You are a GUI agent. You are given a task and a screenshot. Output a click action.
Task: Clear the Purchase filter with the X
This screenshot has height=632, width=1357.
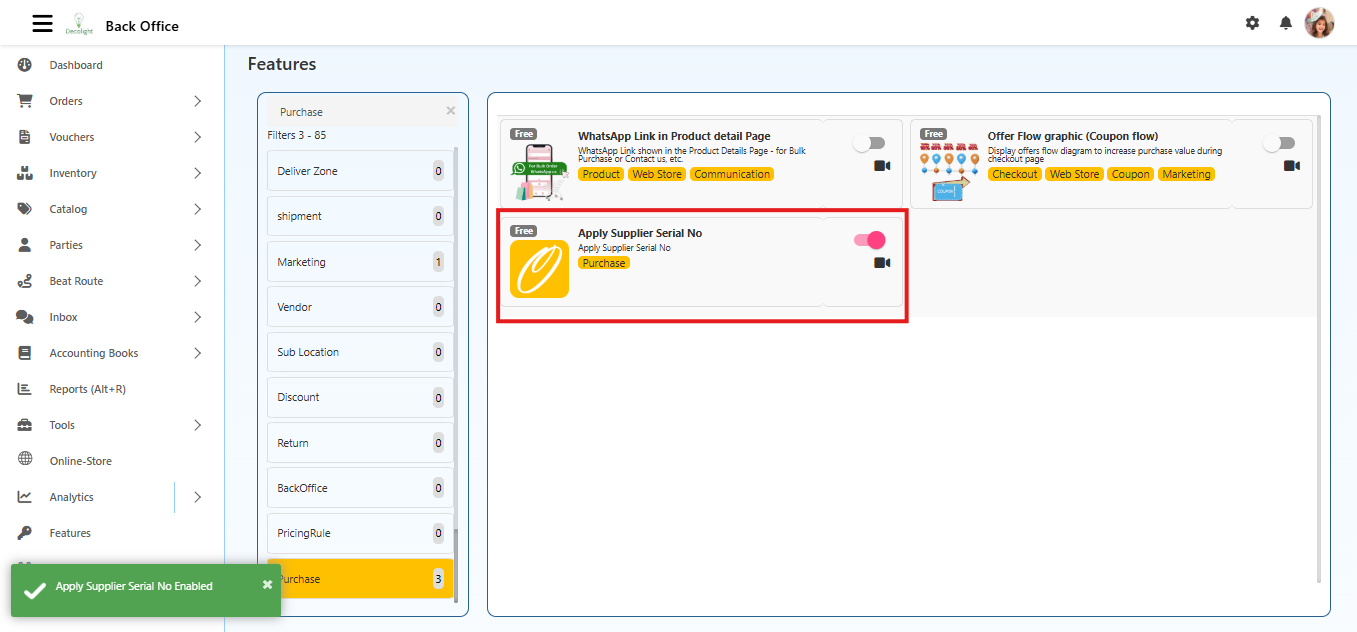(450, 110)
